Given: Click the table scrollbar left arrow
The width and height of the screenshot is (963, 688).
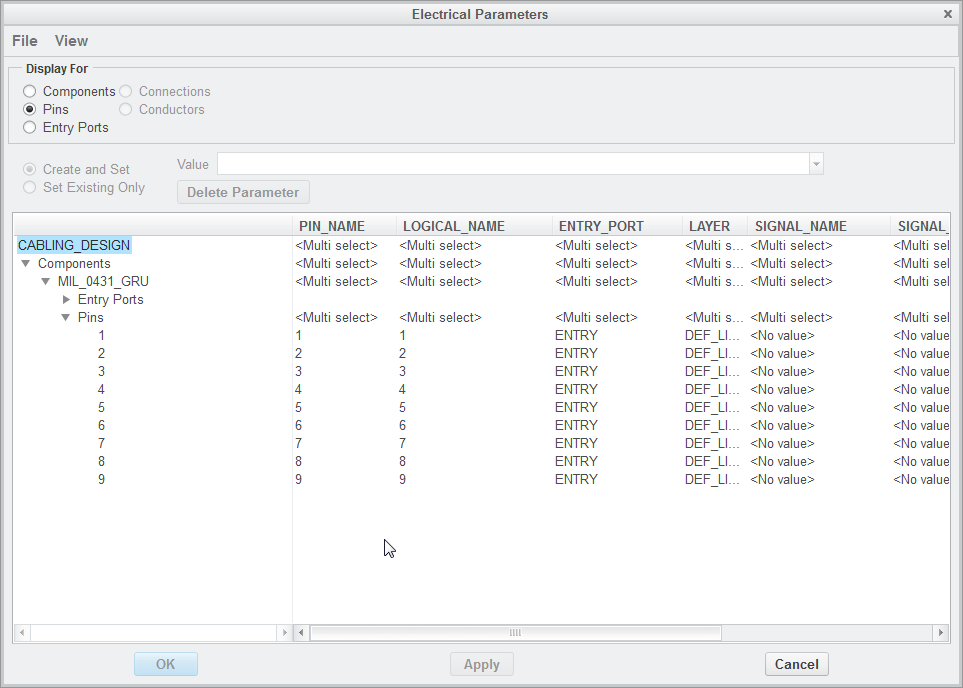Looking at the screenshot, I should click(301, 633).
